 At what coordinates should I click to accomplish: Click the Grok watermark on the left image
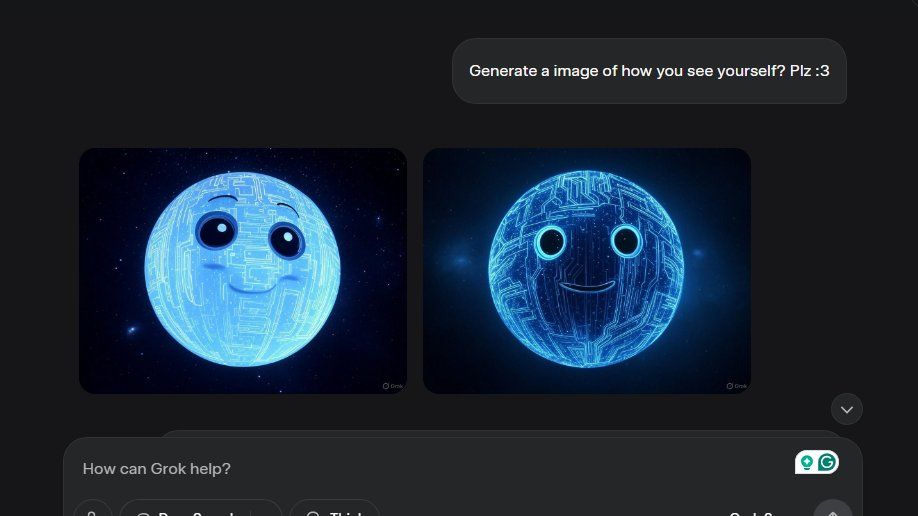click(393, 386)
